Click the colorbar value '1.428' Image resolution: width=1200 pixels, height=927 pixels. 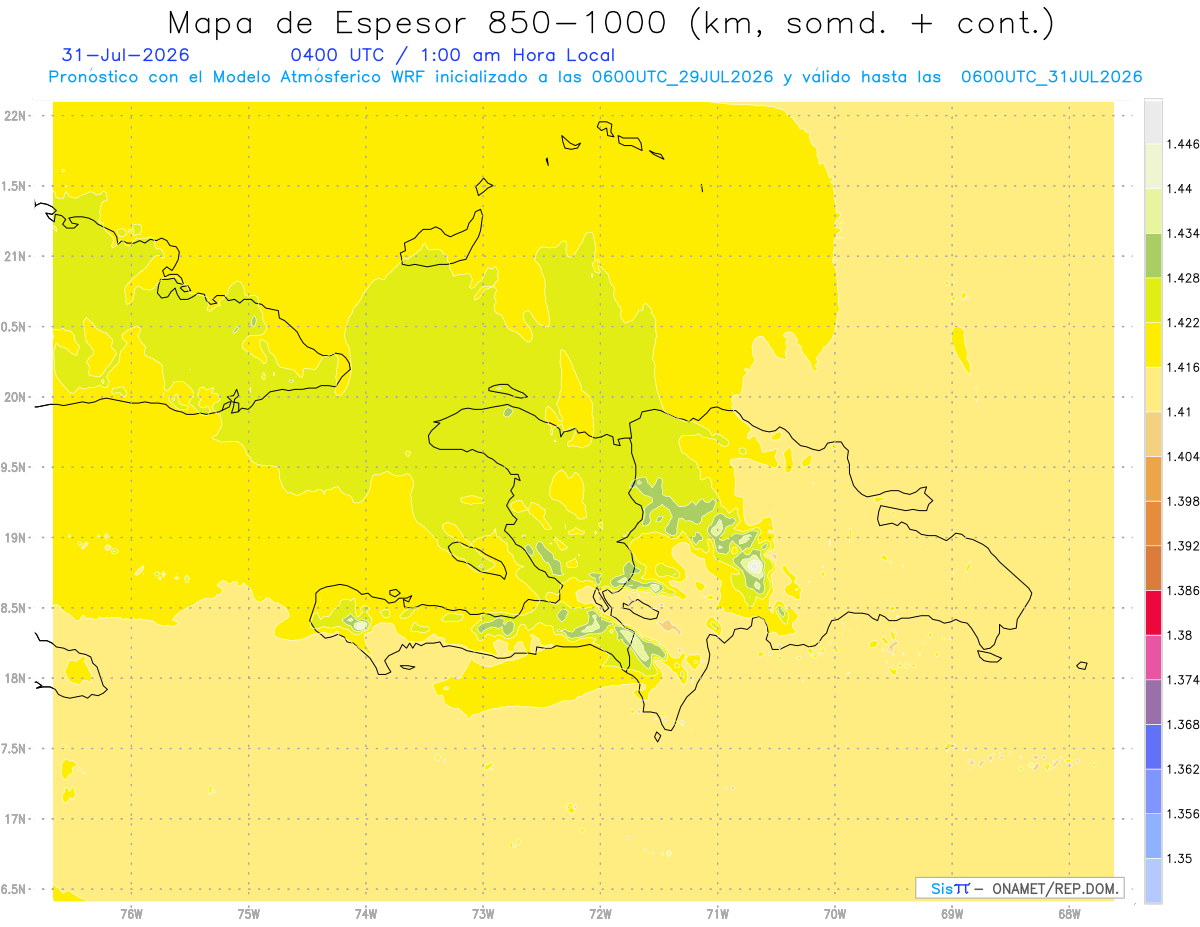point(1185,278)
